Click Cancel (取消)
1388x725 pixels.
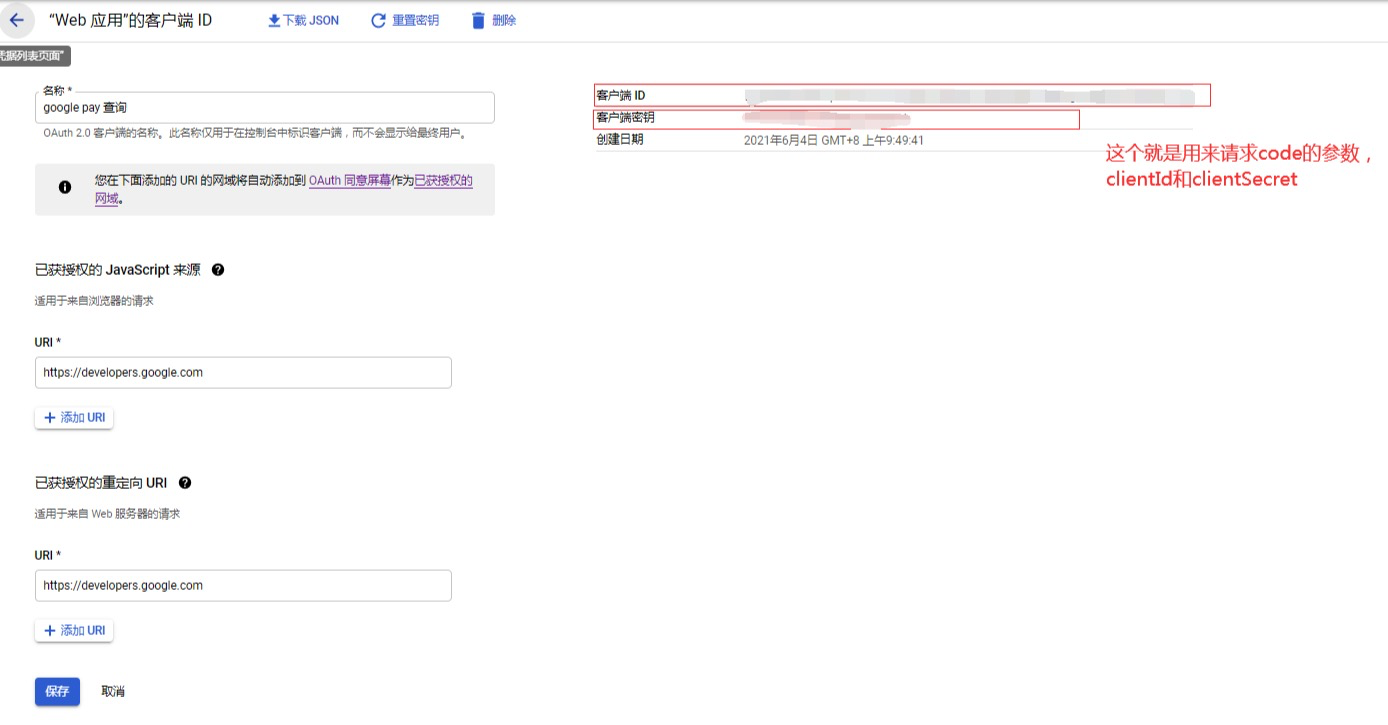(113, 692)
